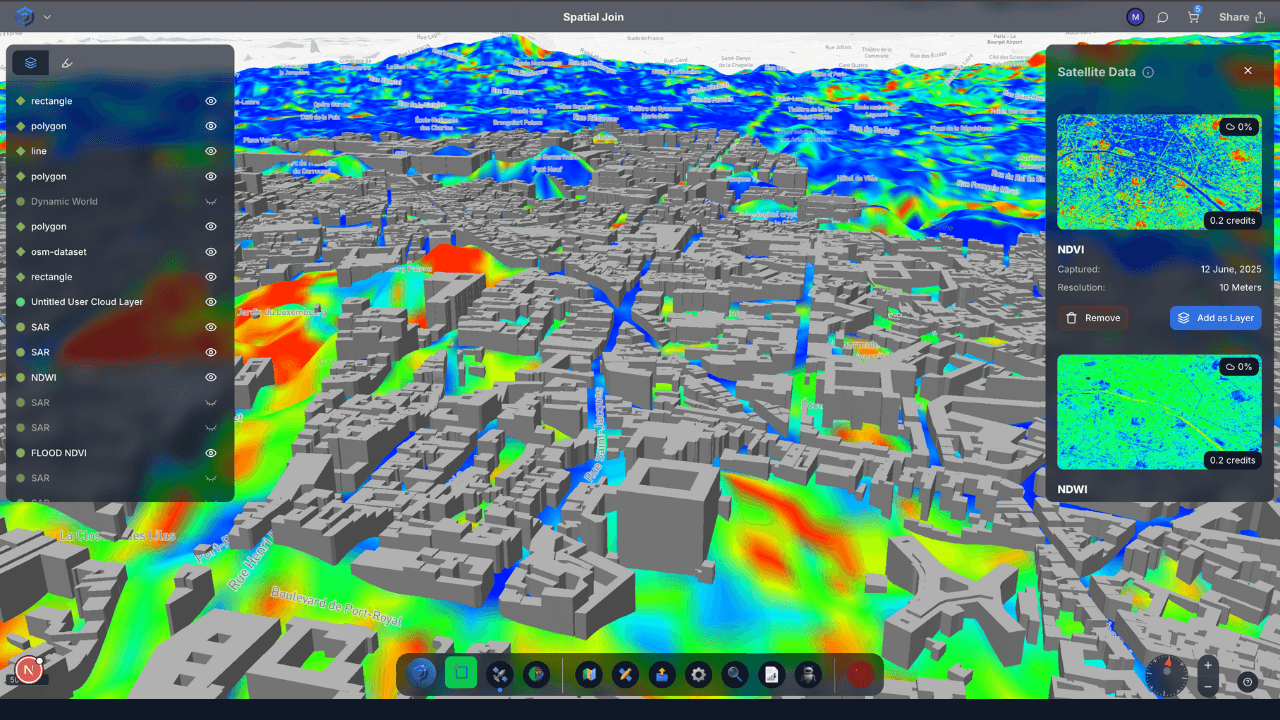Open the satellite data tool in bottom toolbar
This screenshot has height=720, width=1280.
tap(499, 675)
